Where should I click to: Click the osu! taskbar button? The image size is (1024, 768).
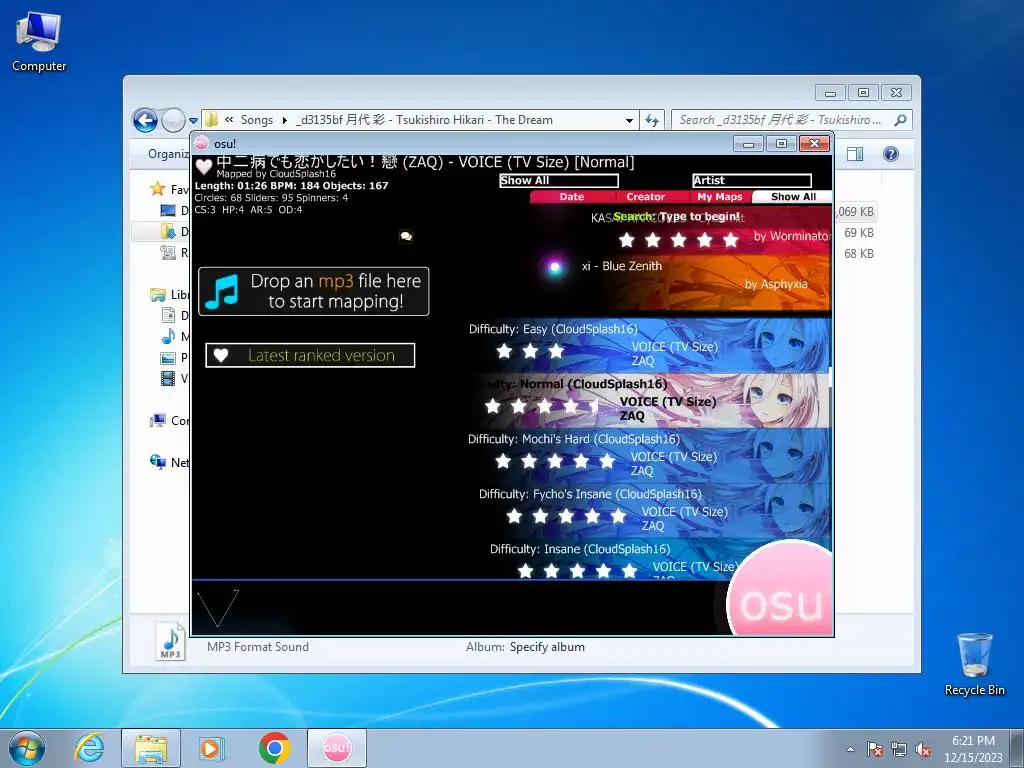click(336, 748)
